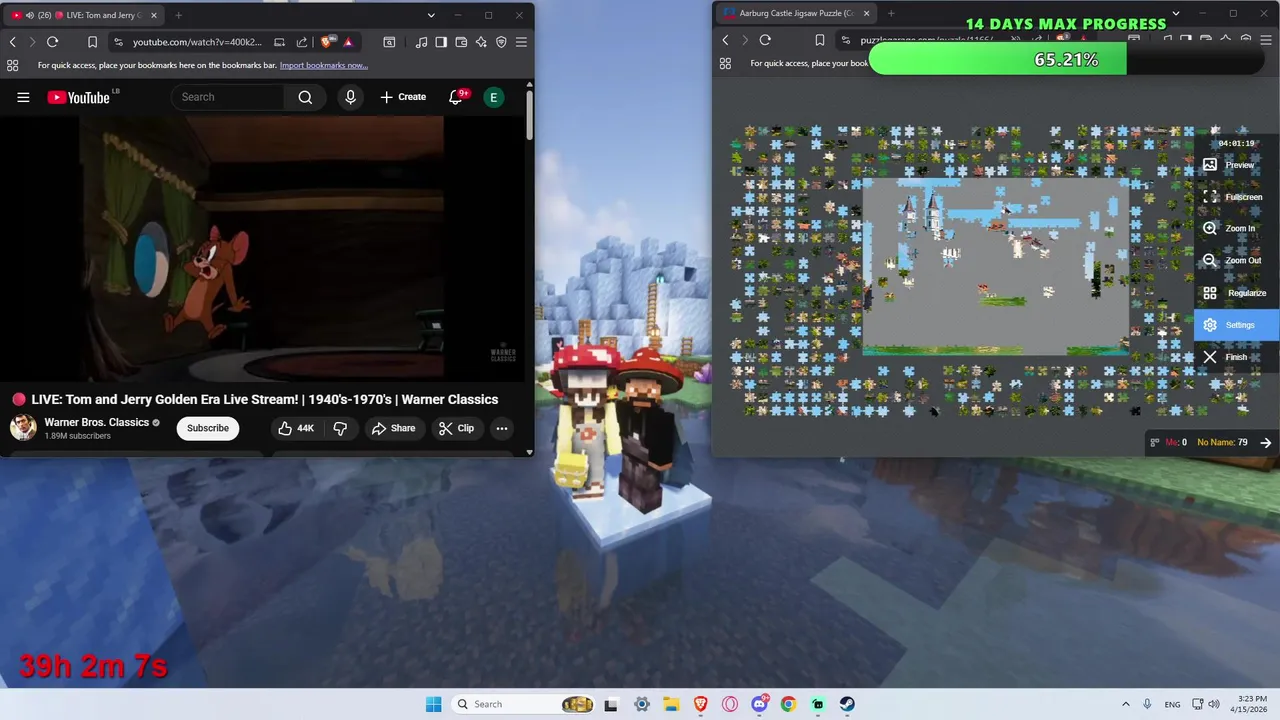Screen dimensions: 1280x720
Task: Reload the YouTube page
Action: (x=52, y=42)
